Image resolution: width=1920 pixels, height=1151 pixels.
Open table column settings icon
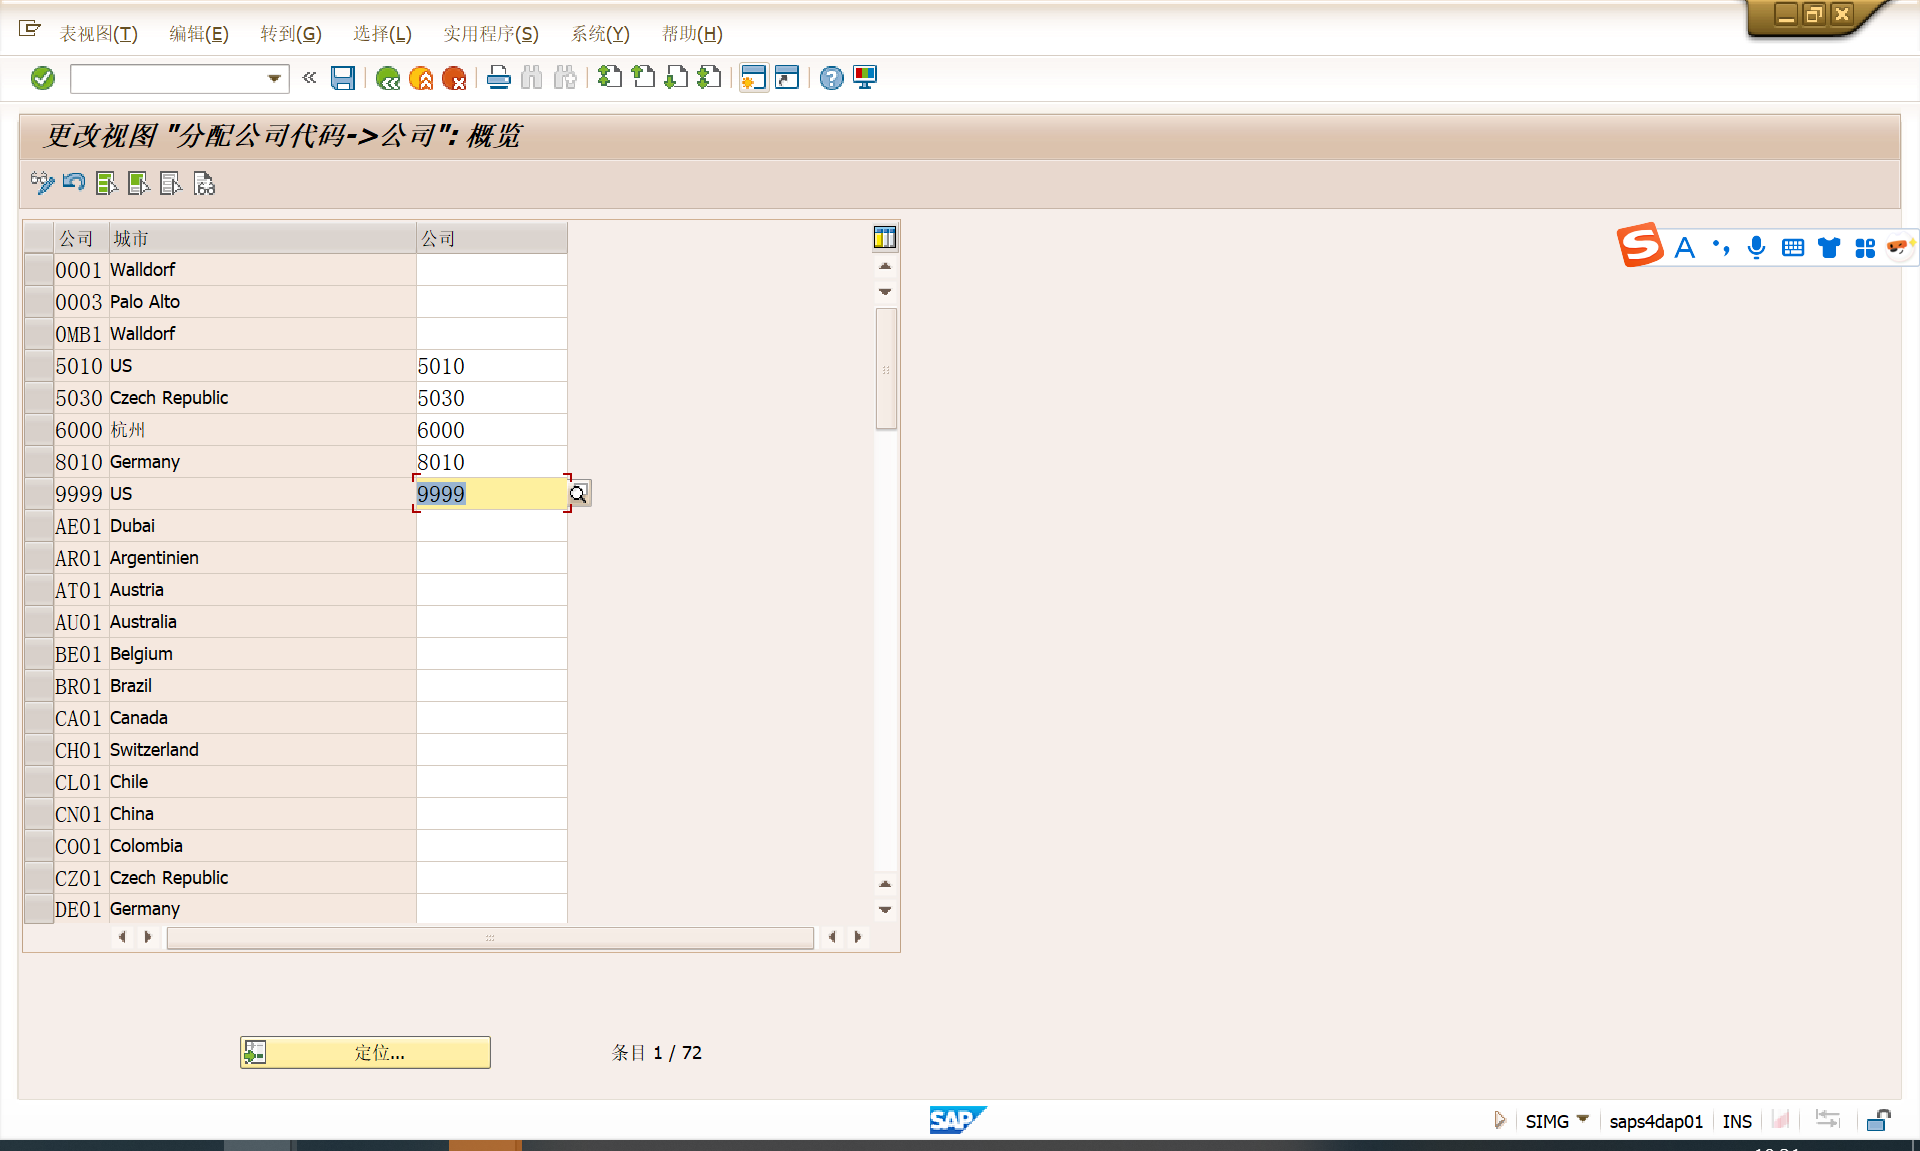(885, 237)
